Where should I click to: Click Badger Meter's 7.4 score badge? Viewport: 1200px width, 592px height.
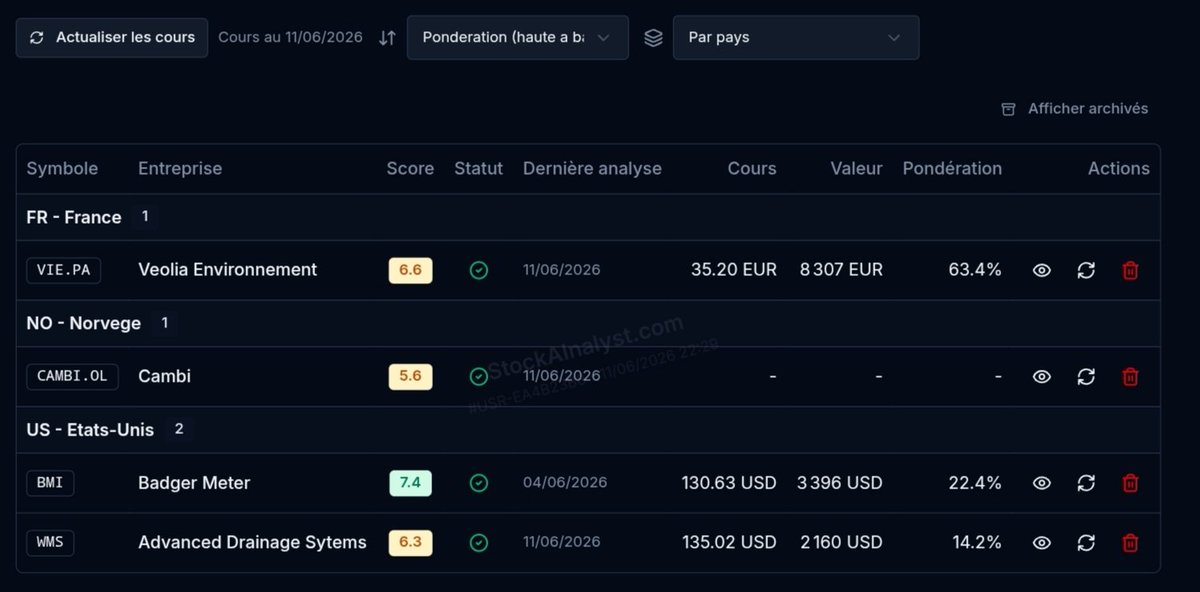[410, 483]
